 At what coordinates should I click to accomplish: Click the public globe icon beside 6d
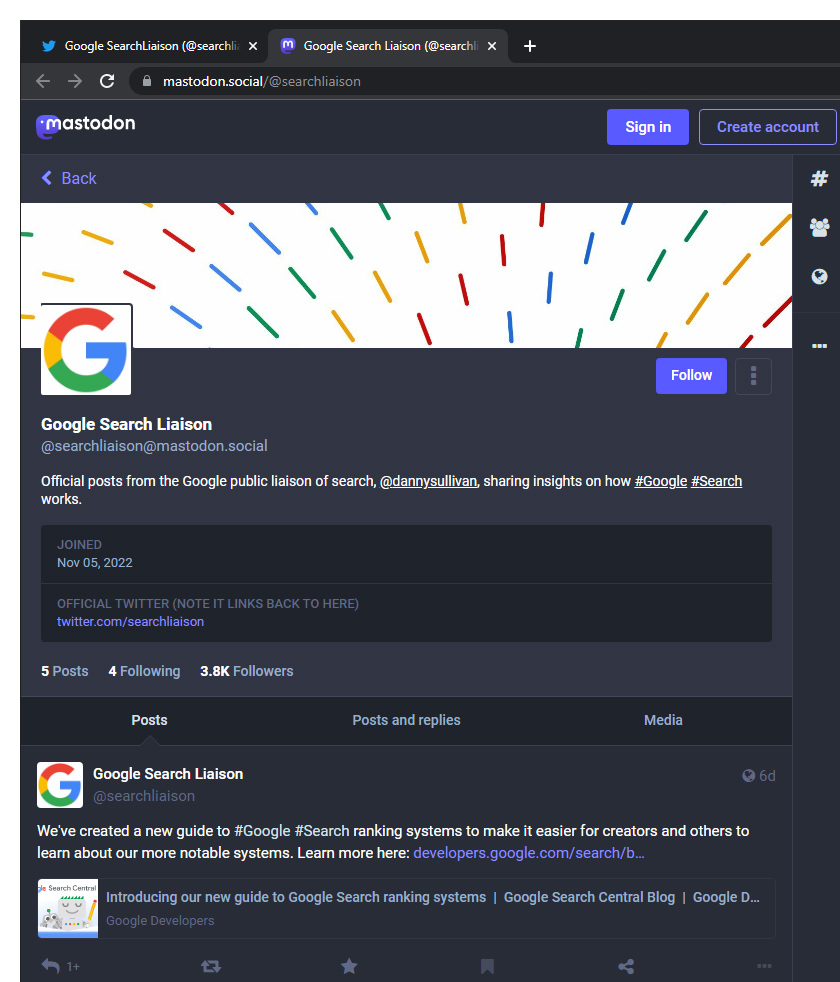coord(749,776)
